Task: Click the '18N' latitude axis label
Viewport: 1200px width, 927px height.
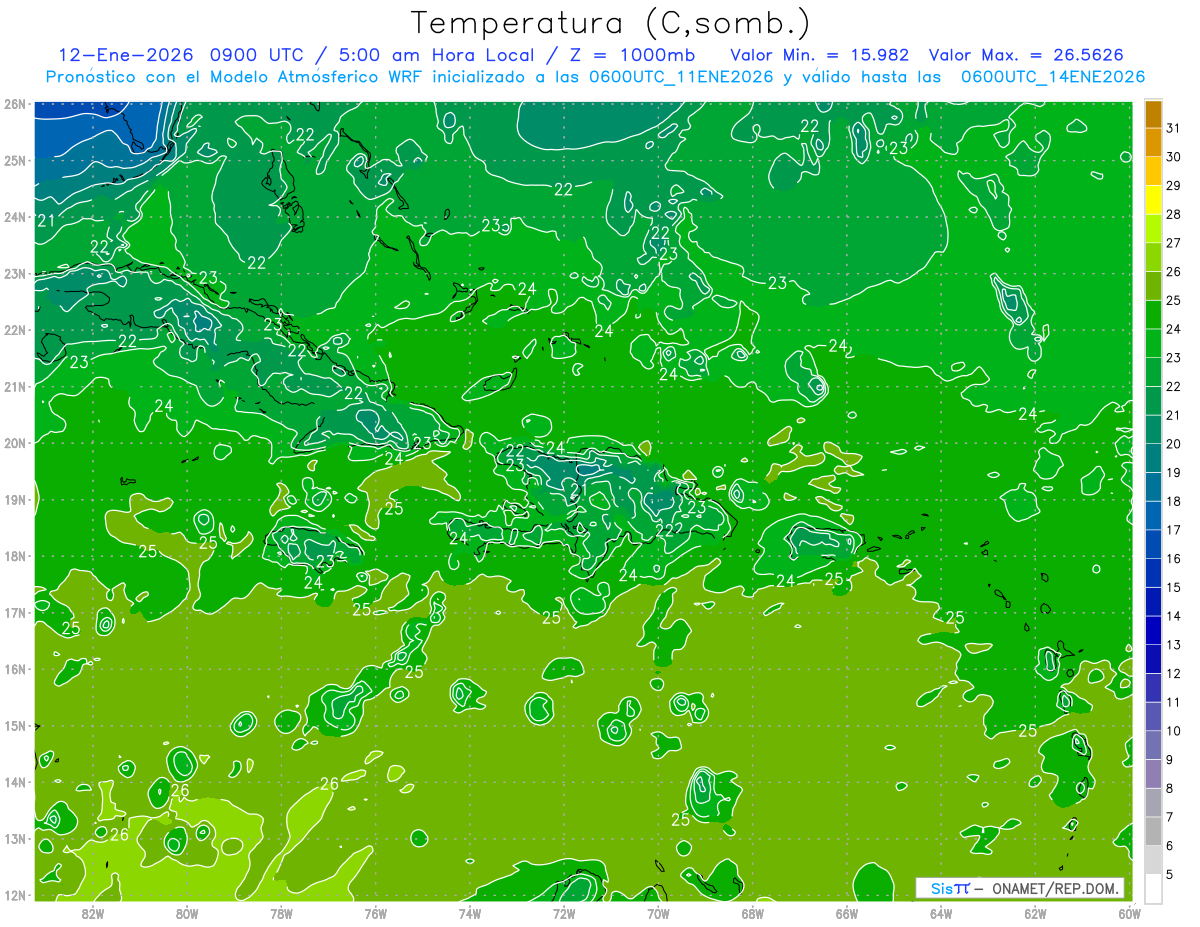Action: pos(14,556)
